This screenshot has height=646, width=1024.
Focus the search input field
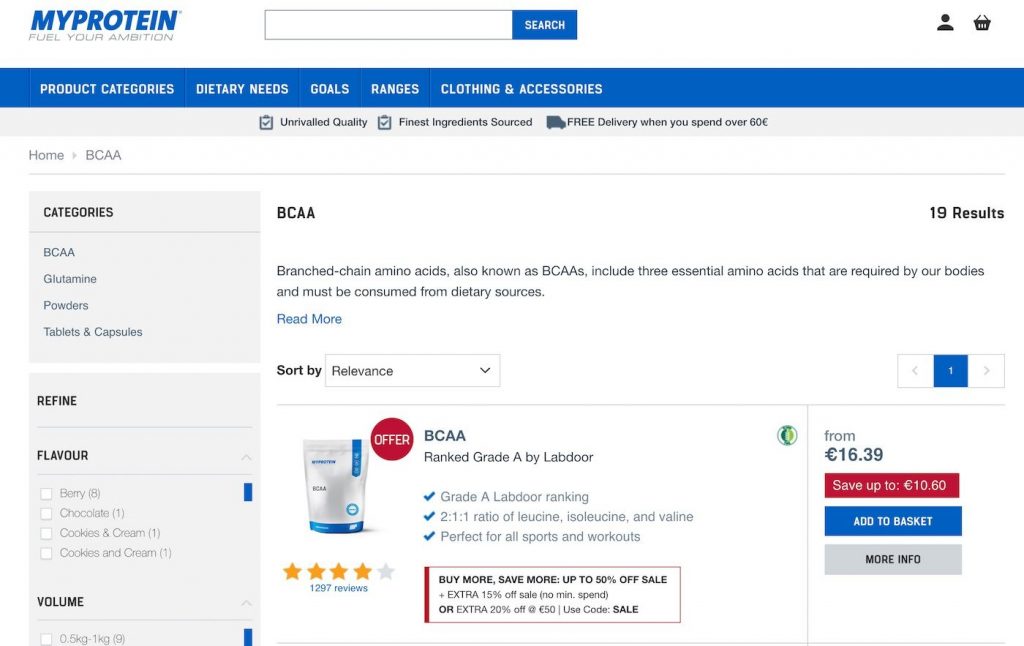[x=389, y=25]
